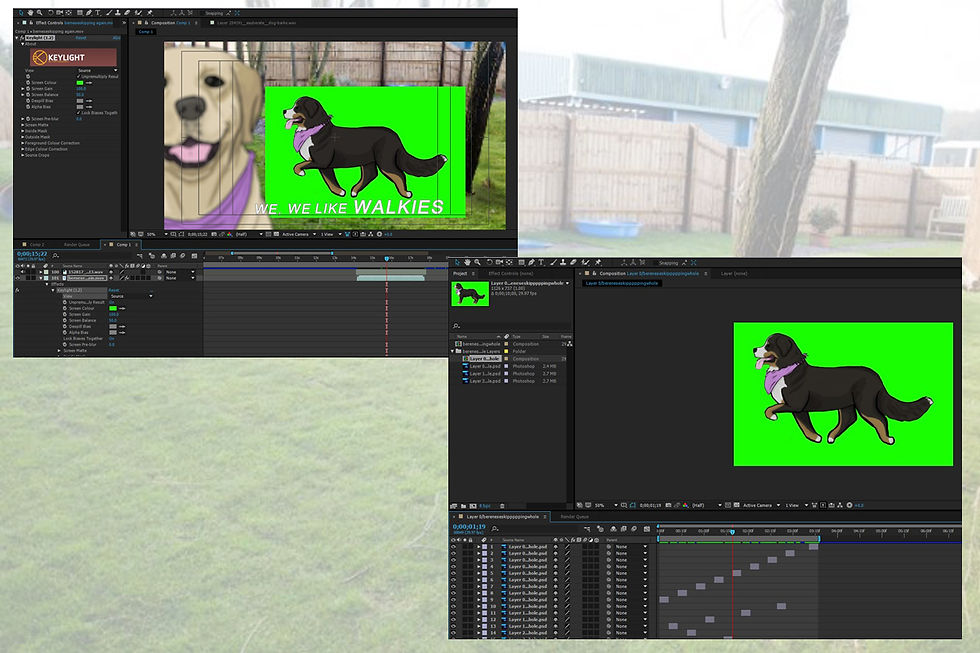Click the Project panel search field

(511, 326)
